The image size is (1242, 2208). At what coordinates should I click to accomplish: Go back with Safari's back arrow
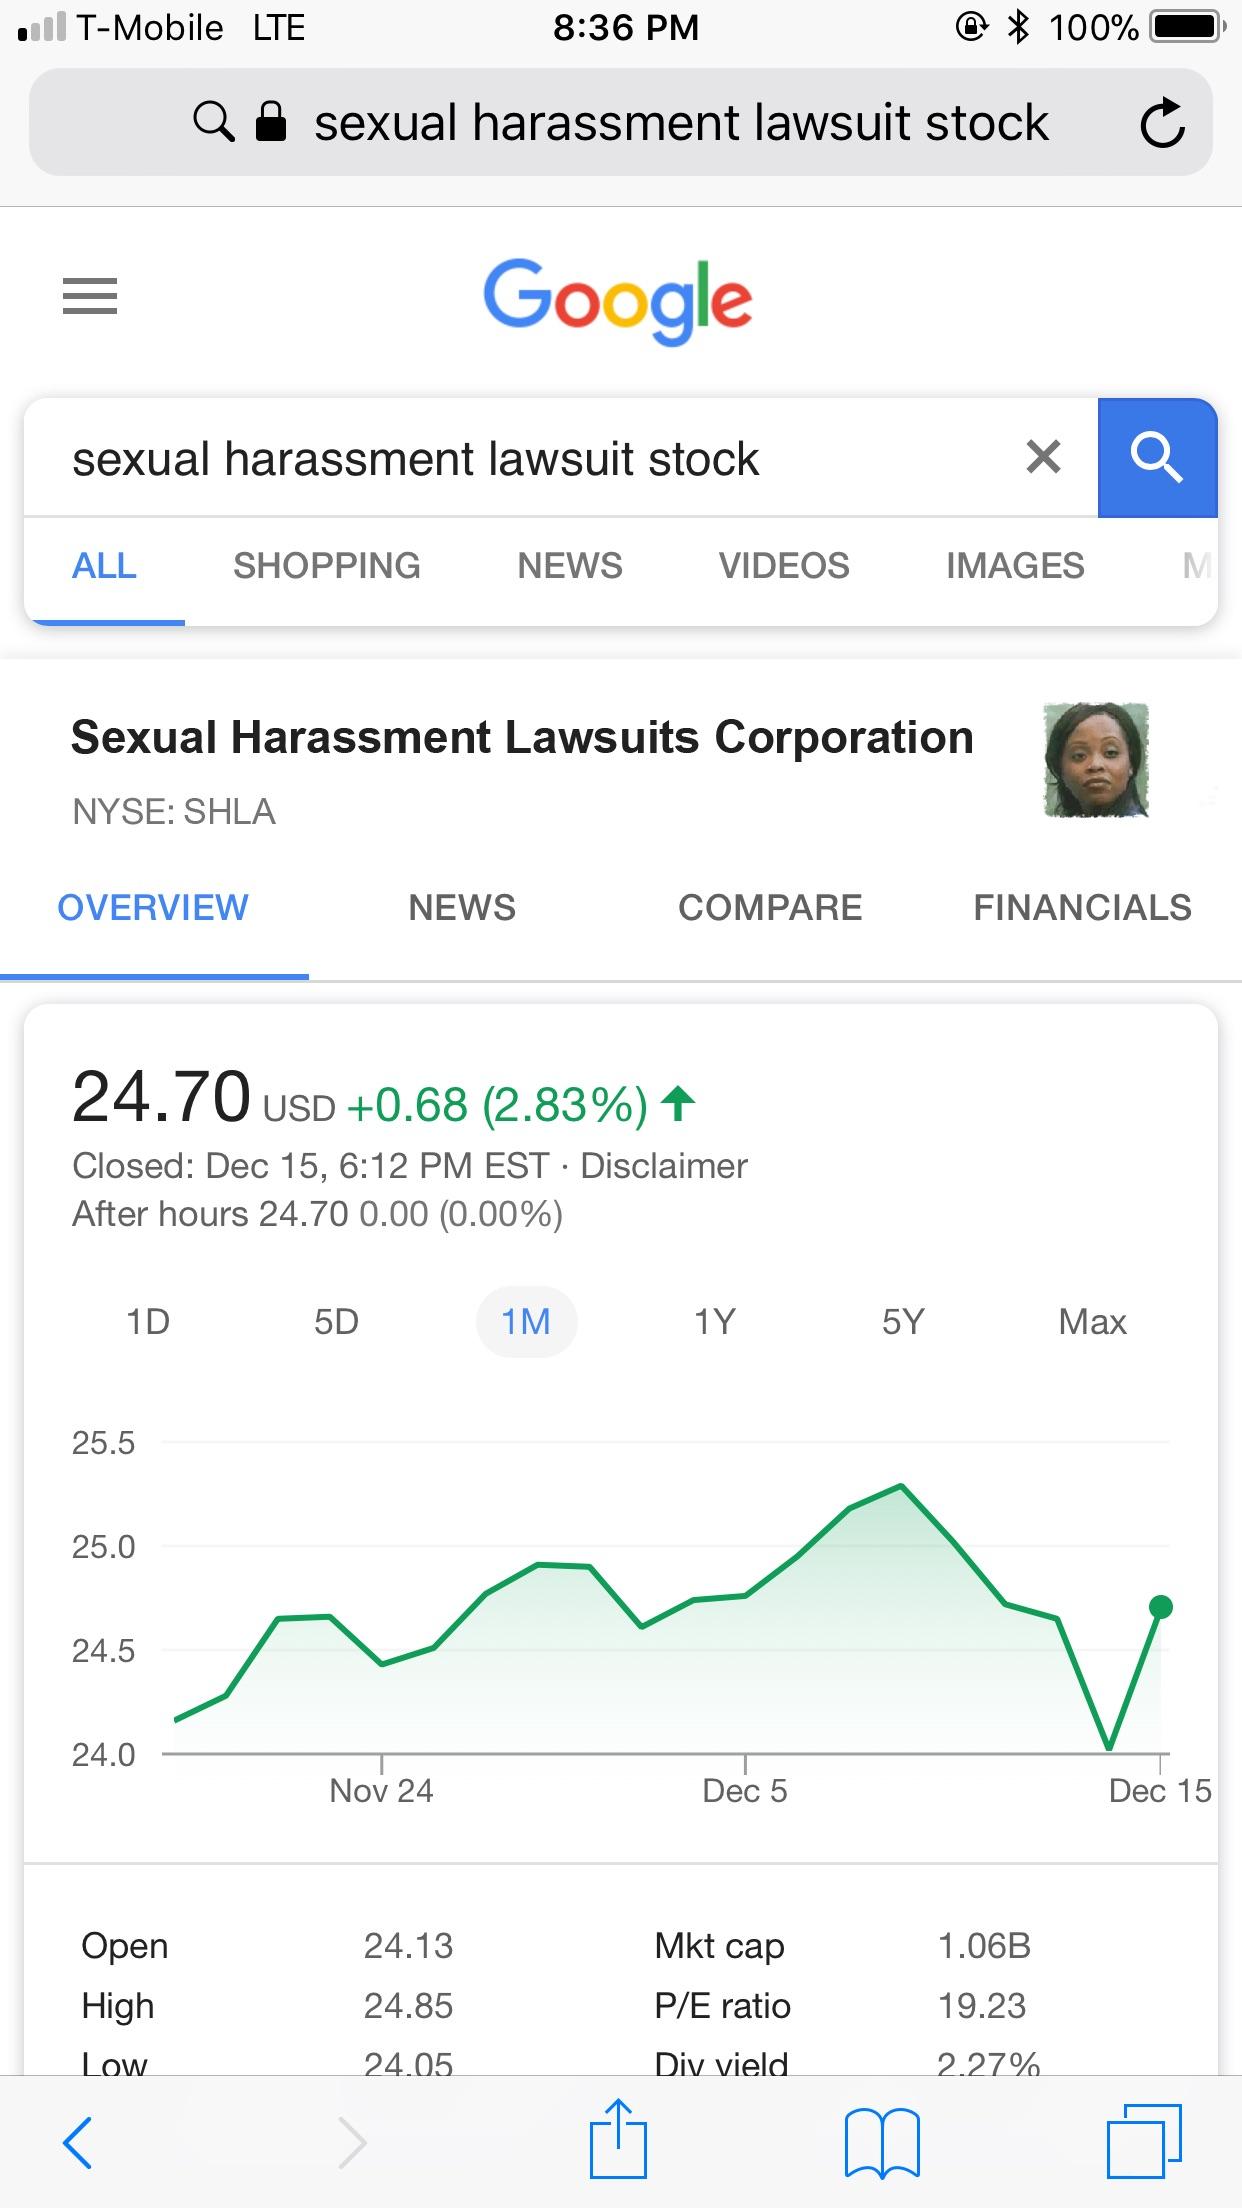[78, 2143]
